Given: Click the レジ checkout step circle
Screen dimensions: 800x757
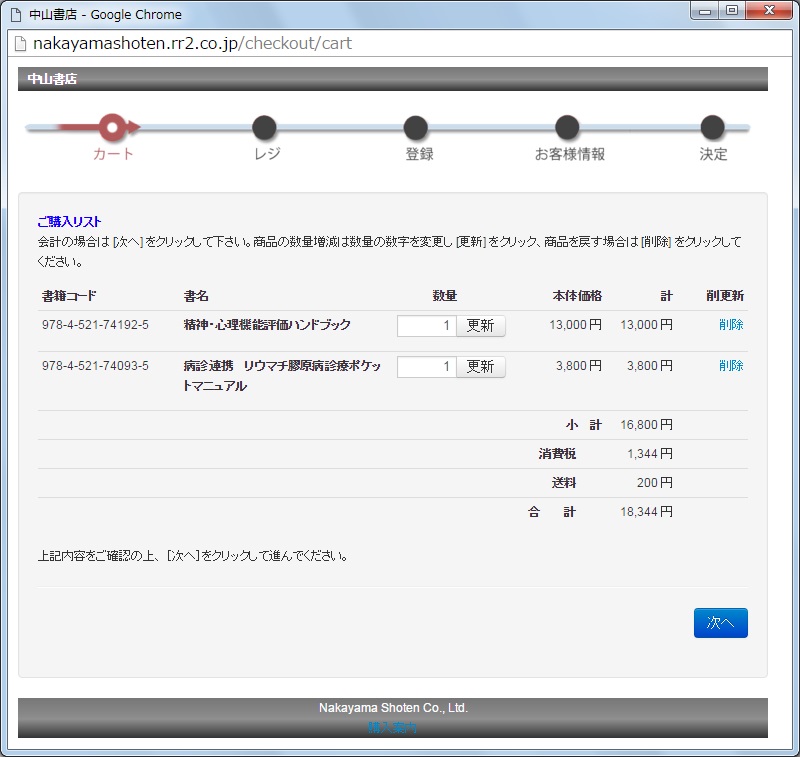Looking at the screenshot, I should (264, 128).
